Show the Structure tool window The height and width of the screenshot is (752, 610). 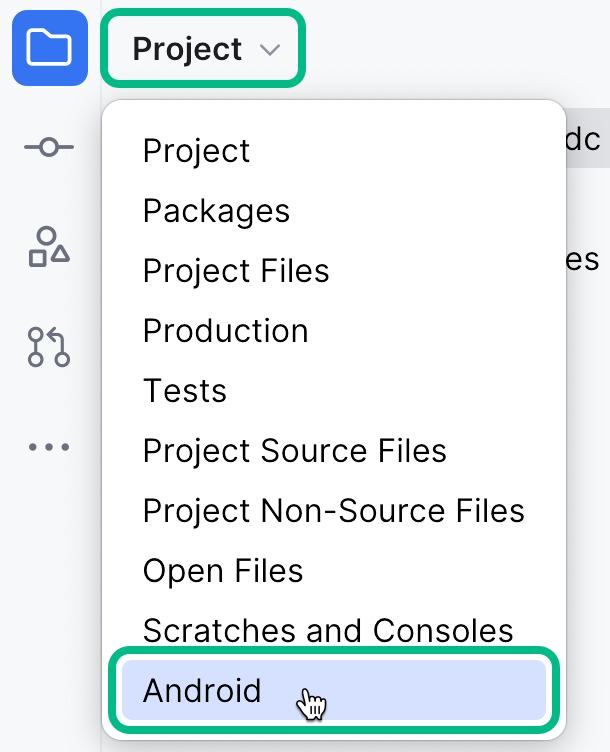pos(49,247)
